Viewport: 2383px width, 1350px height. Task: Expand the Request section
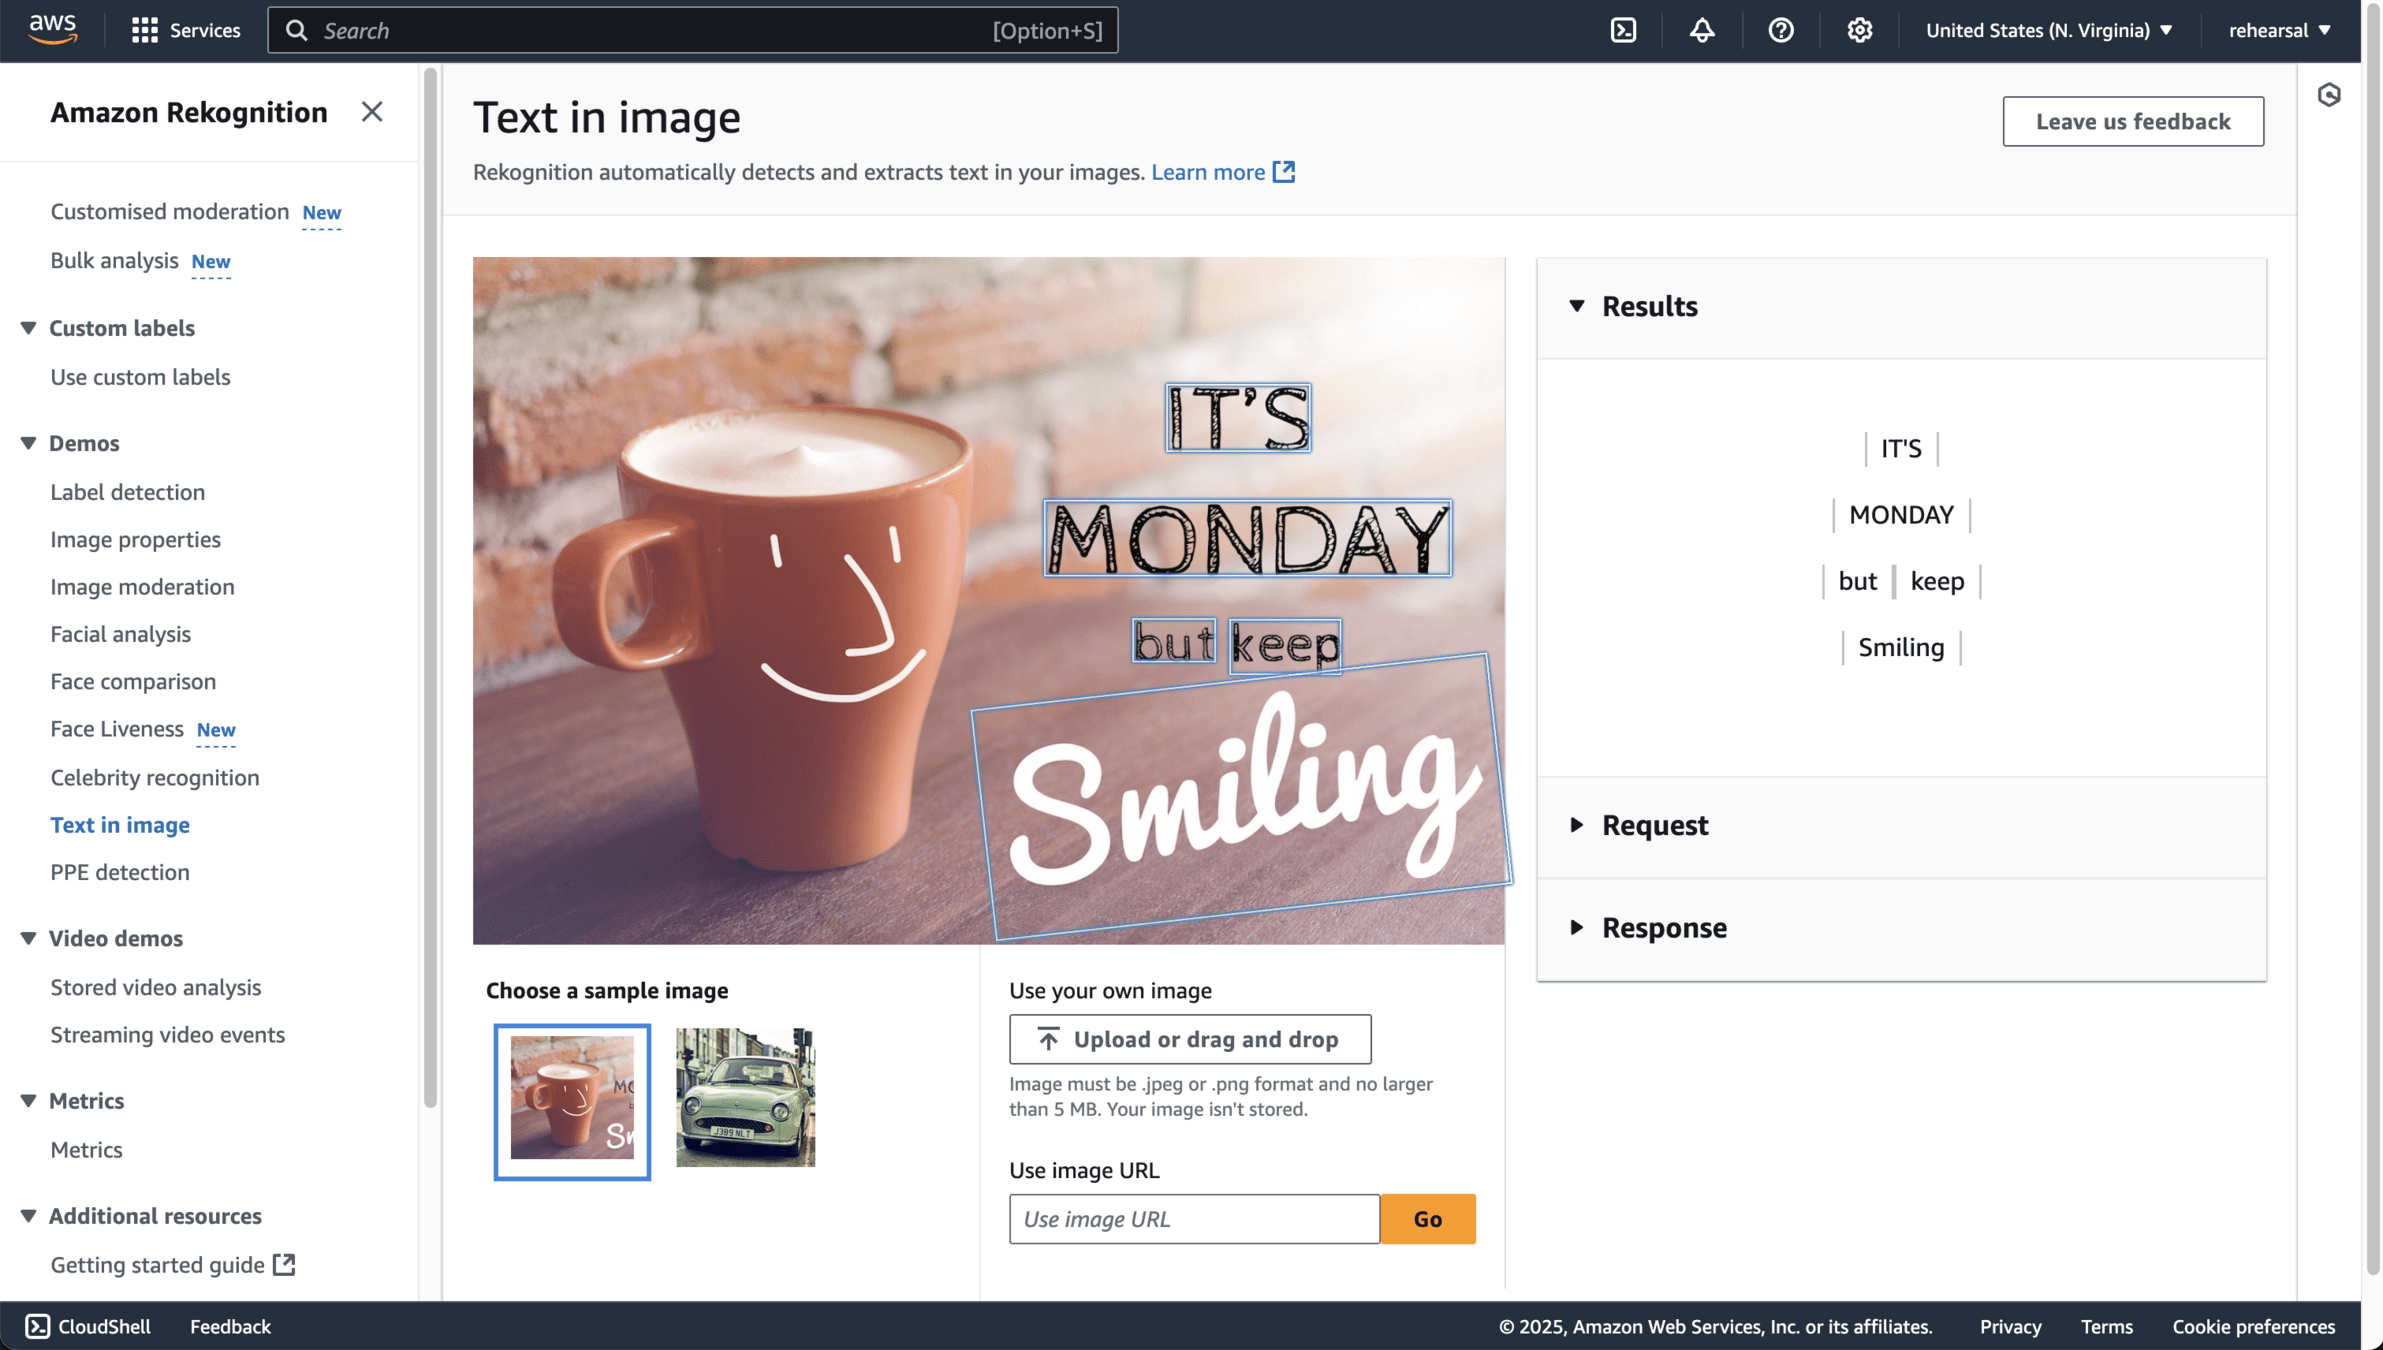click(x=1577, y=825)
